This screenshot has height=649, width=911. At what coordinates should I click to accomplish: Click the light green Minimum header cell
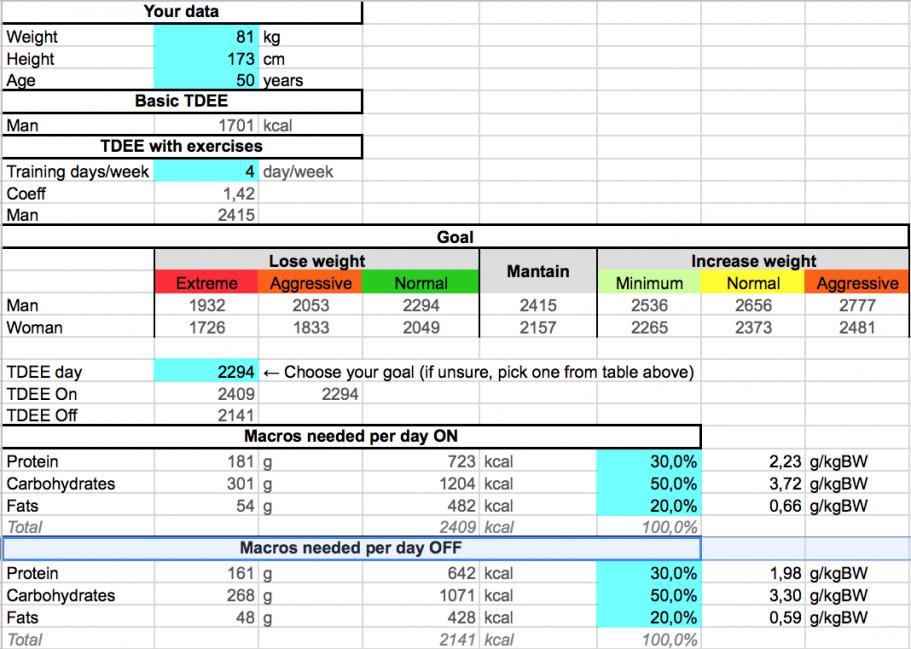point(649,283)
